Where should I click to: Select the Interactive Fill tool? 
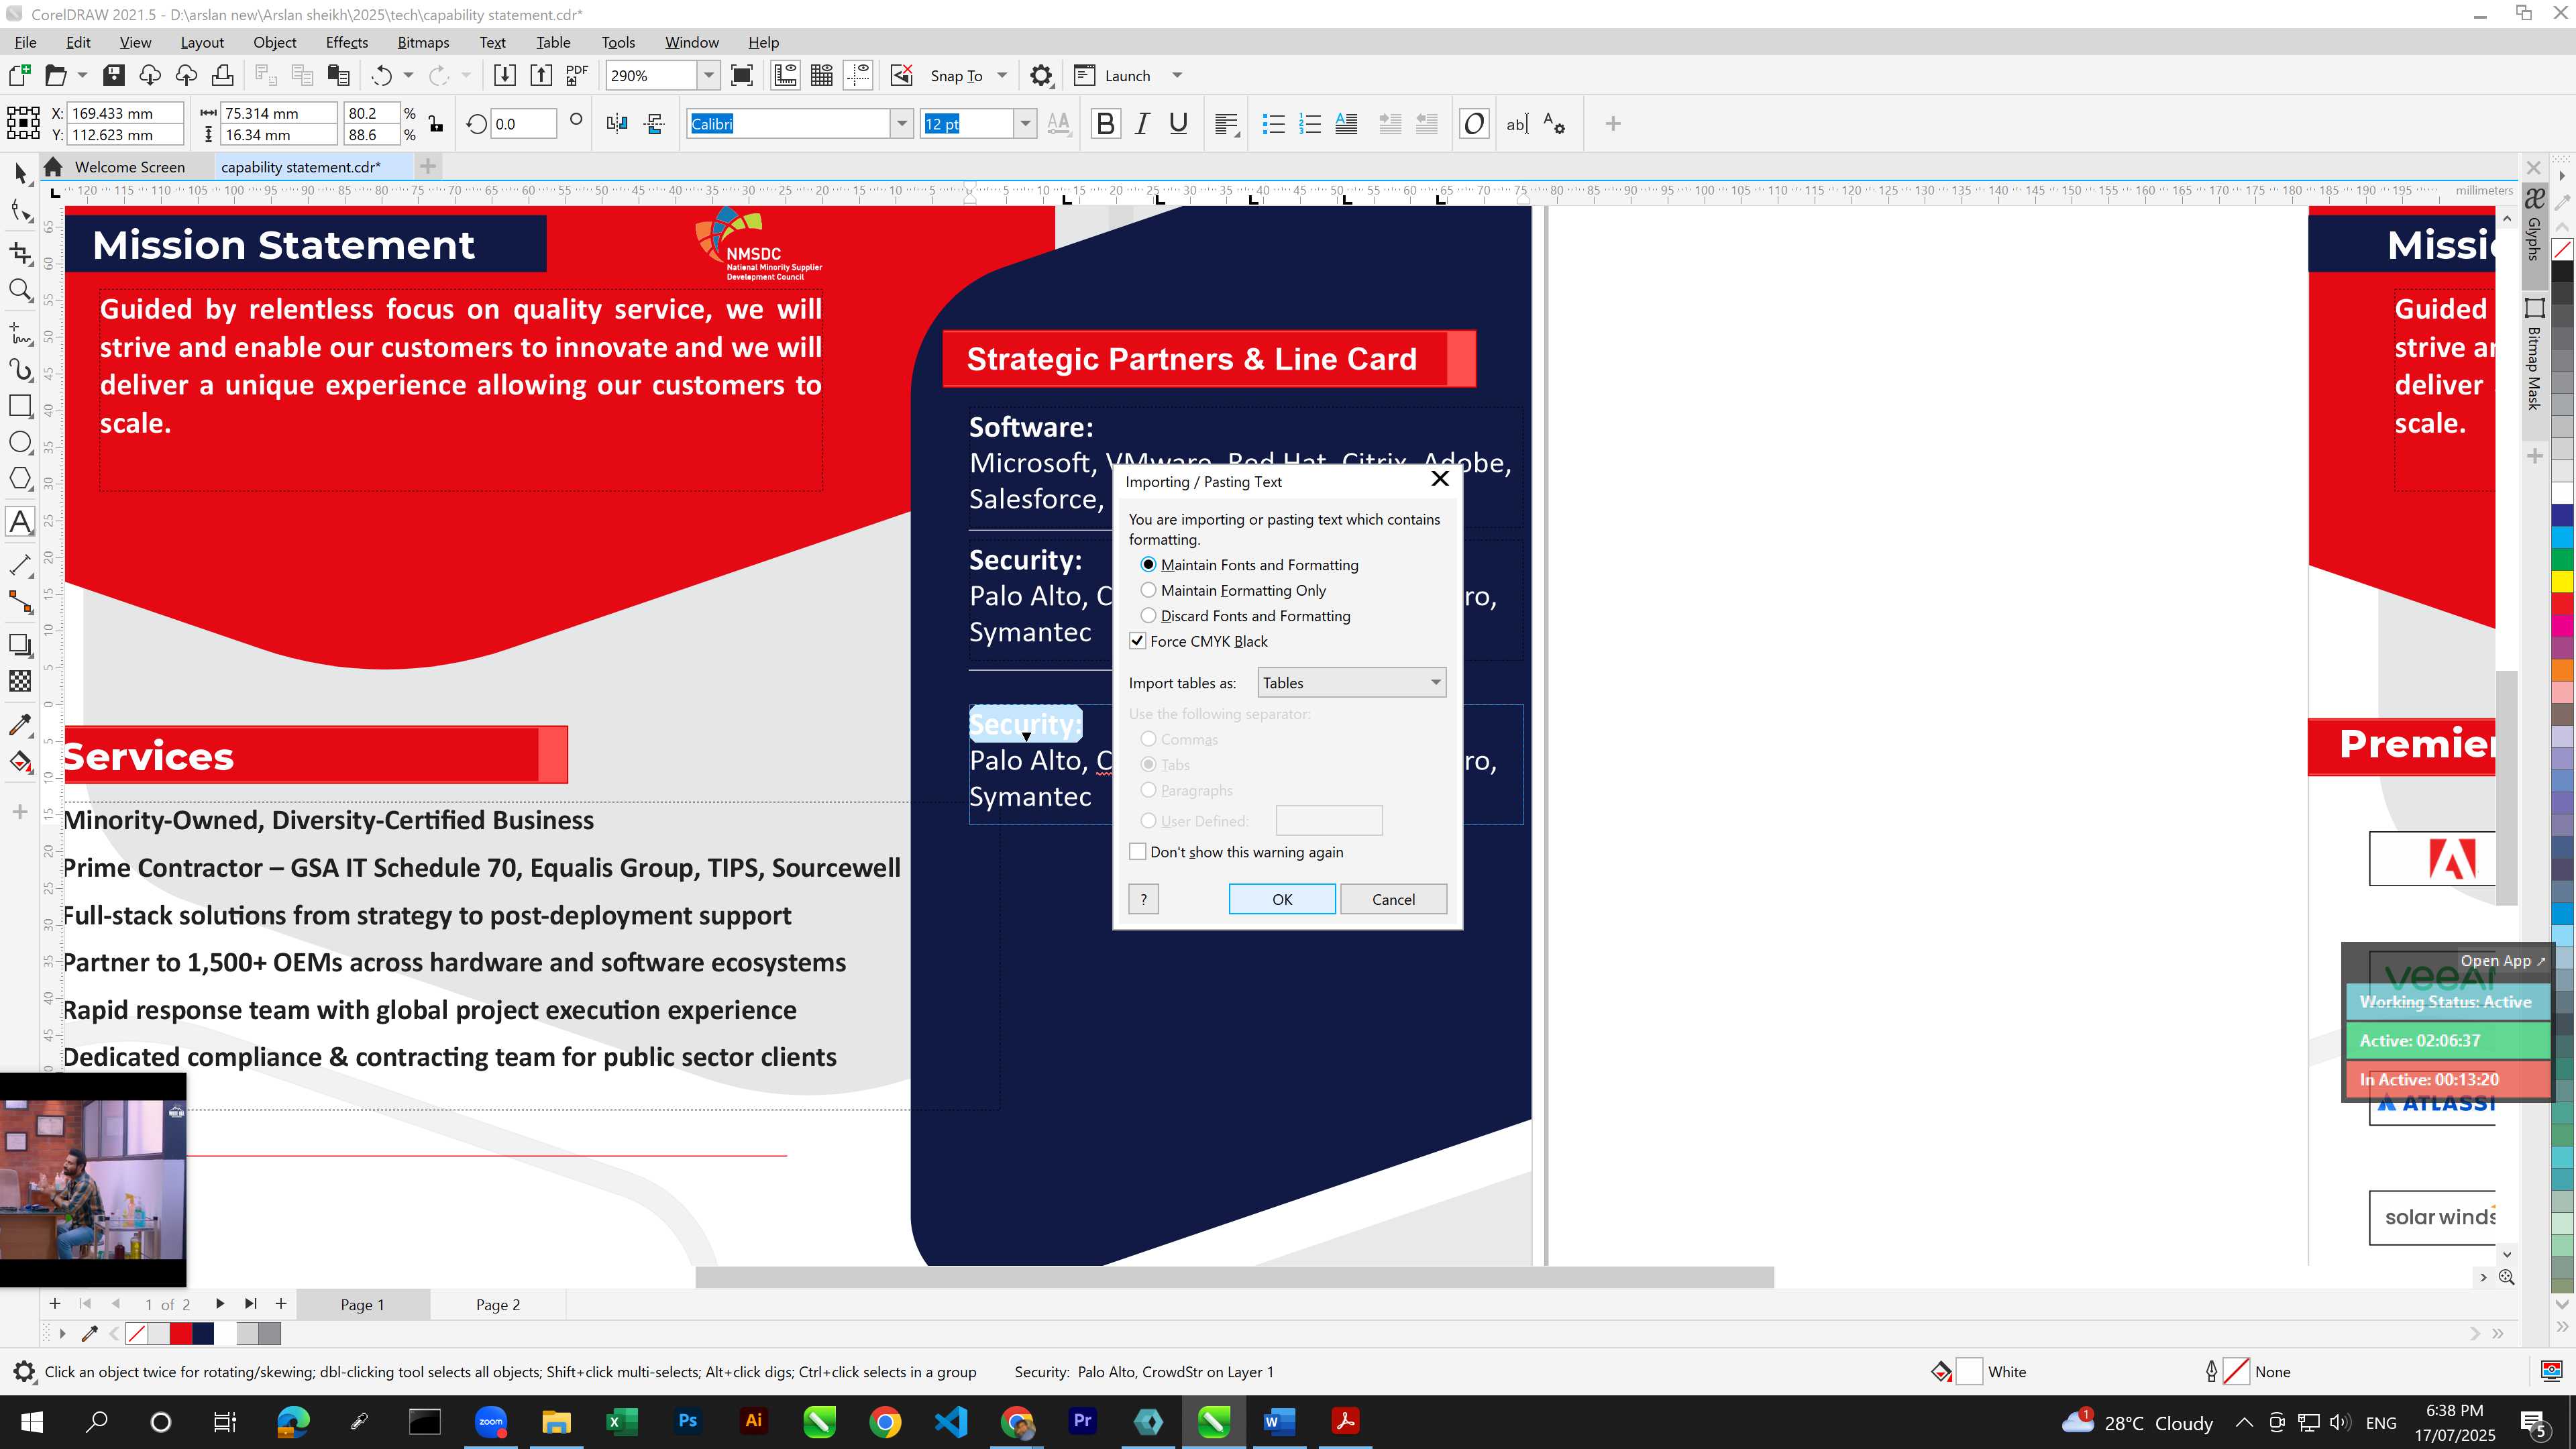click(21, 762)
